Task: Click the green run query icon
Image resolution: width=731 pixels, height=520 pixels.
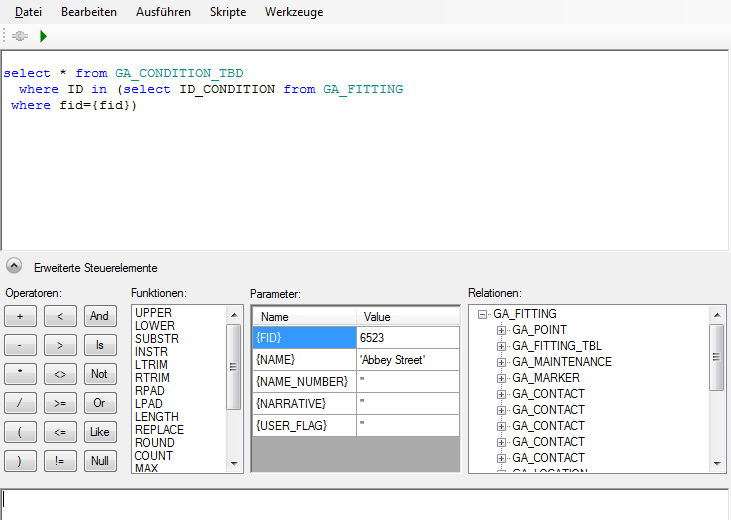Action: point(43,36)
